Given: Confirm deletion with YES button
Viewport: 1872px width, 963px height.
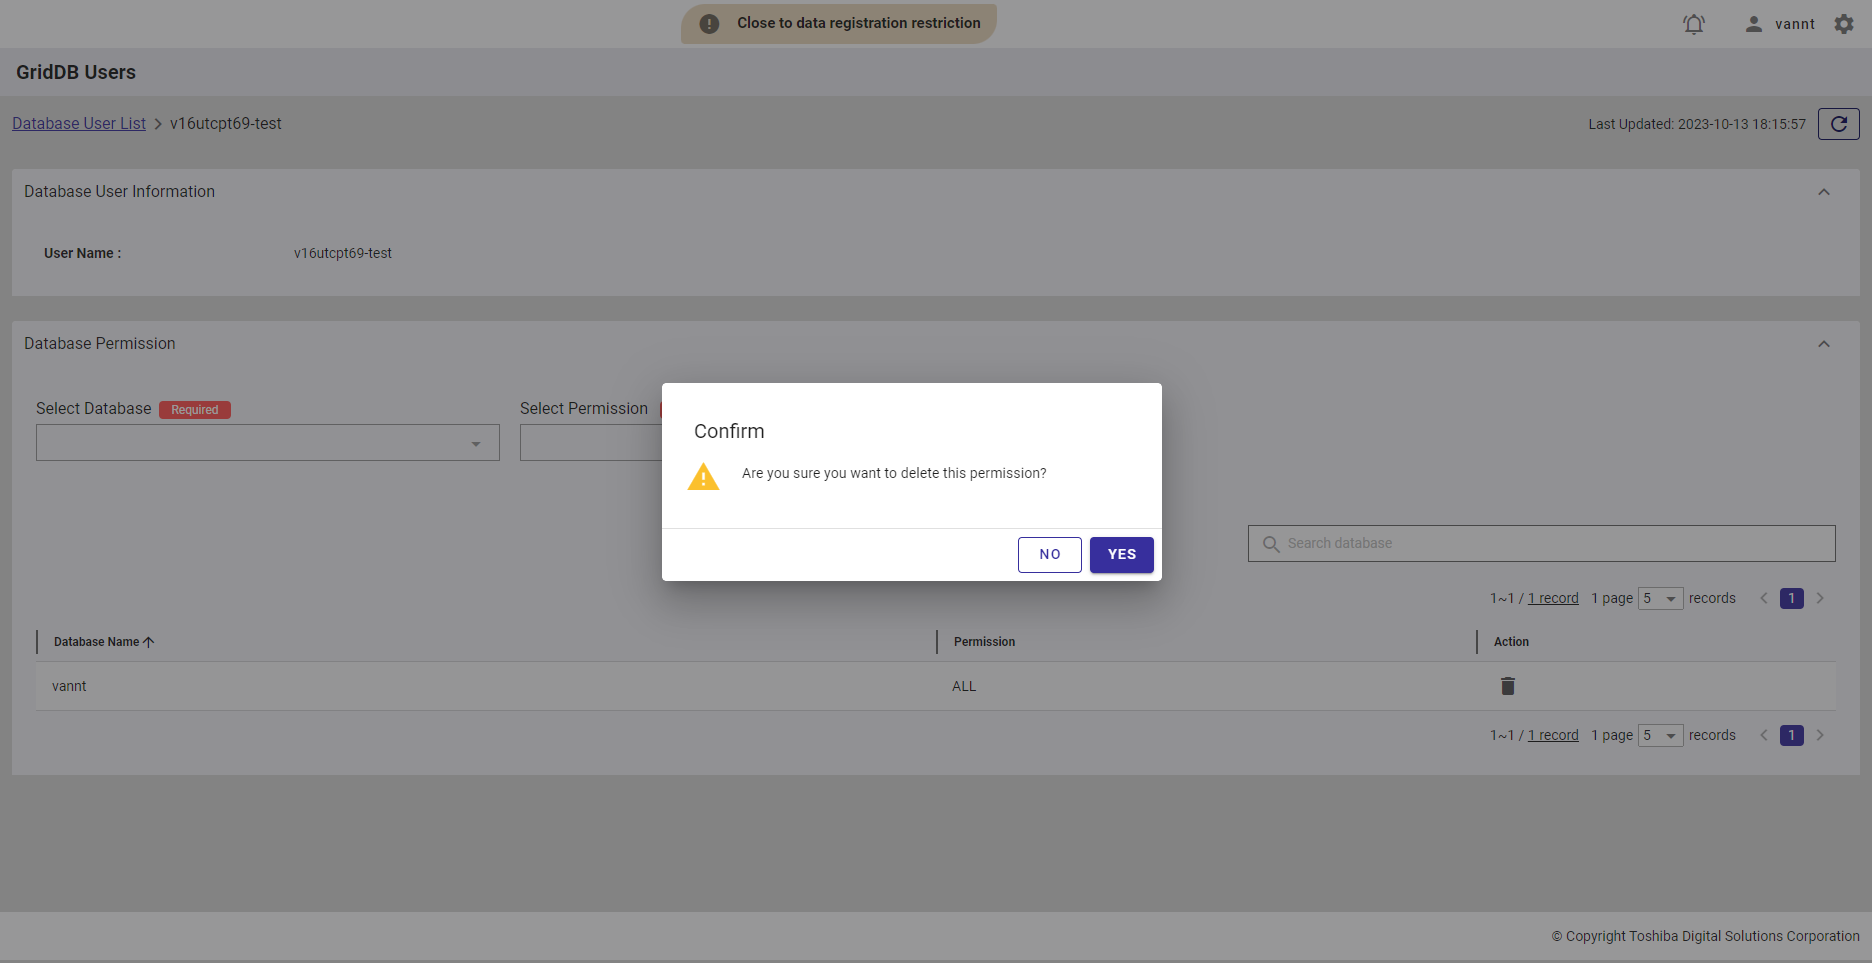Looking at the screenshot, I should [x=1121, y=555].
